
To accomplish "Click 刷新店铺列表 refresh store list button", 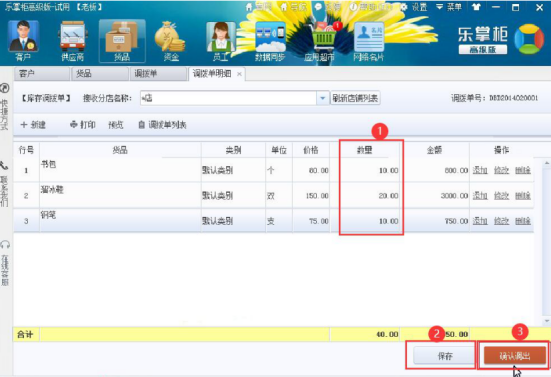I will (x=355, y=98).
